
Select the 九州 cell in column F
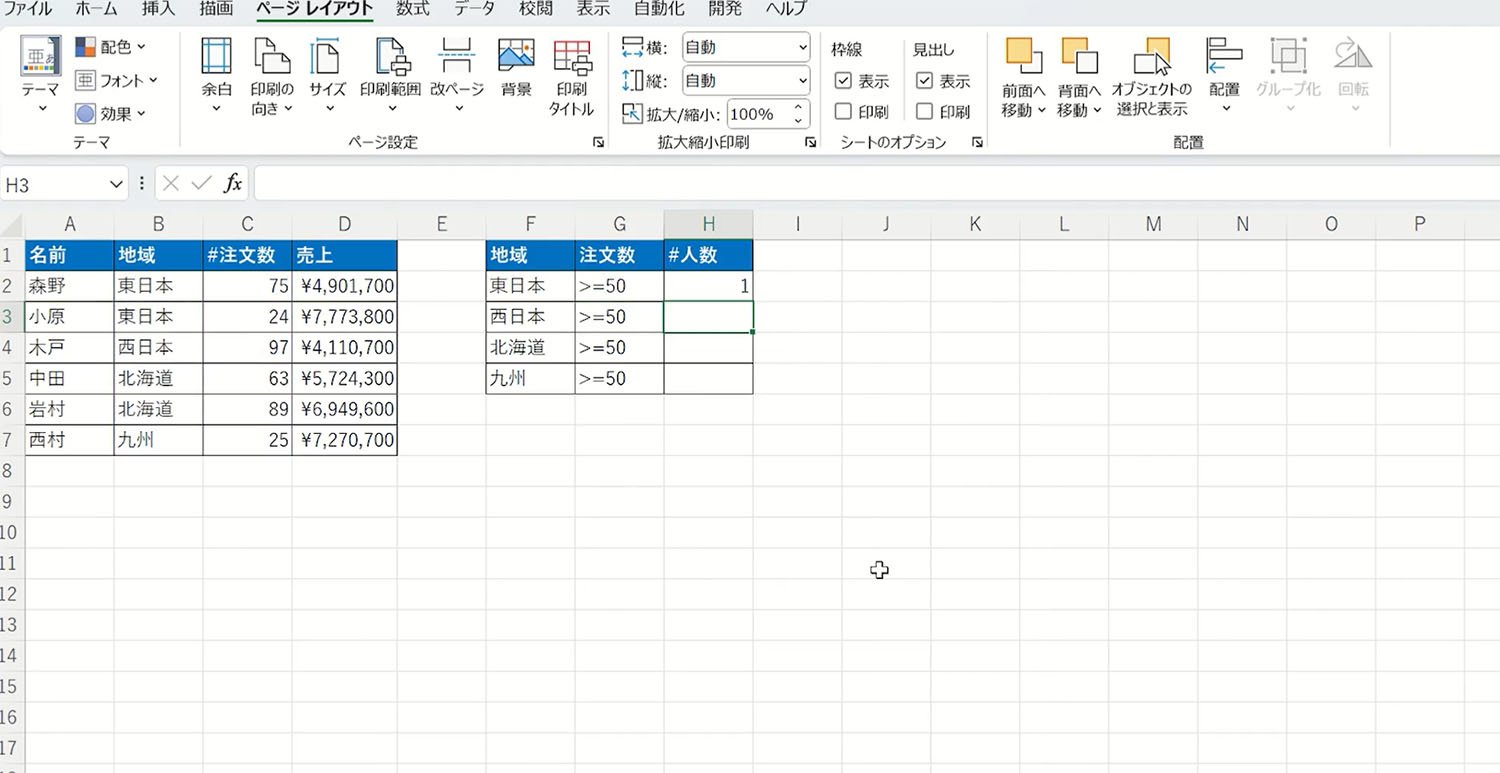(x=530, y=379)
